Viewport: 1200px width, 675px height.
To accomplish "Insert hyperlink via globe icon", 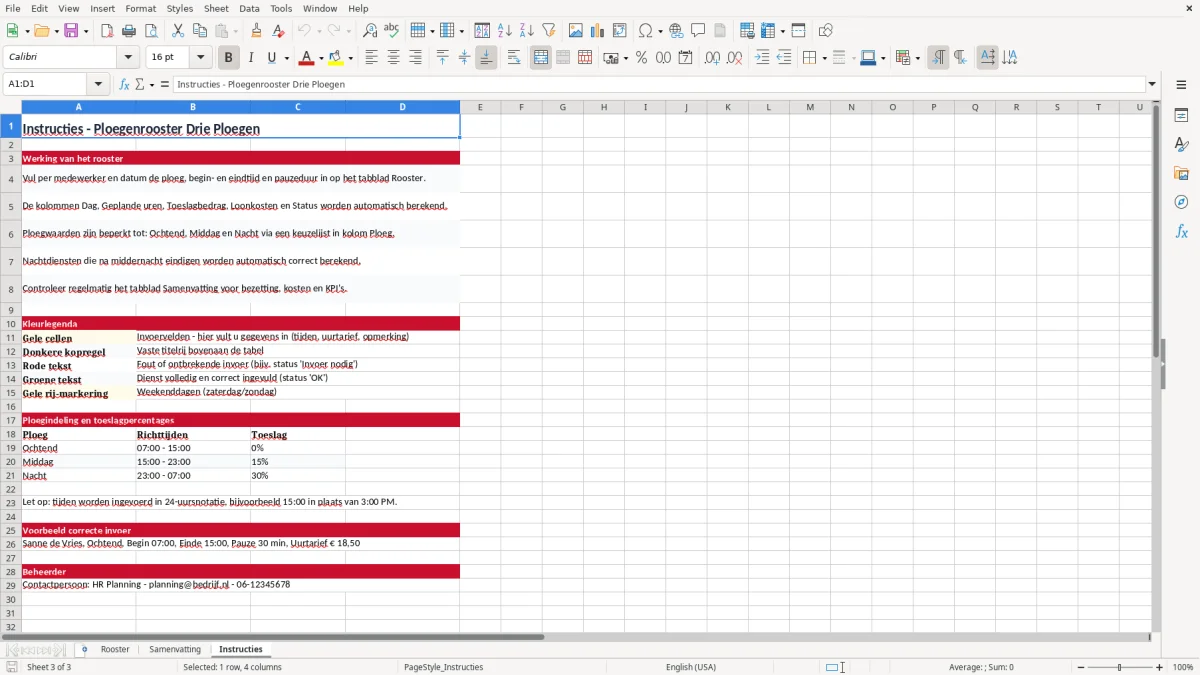I will (x=677, y=31).
